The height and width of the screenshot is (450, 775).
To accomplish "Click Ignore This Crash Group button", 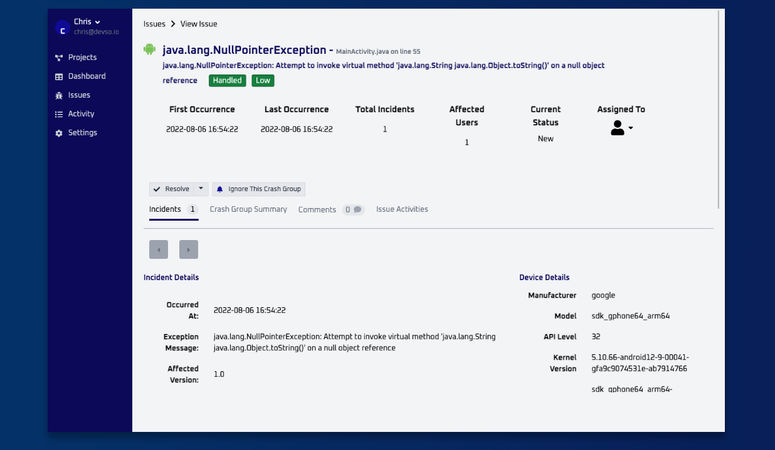I will [x=259, y=189].
